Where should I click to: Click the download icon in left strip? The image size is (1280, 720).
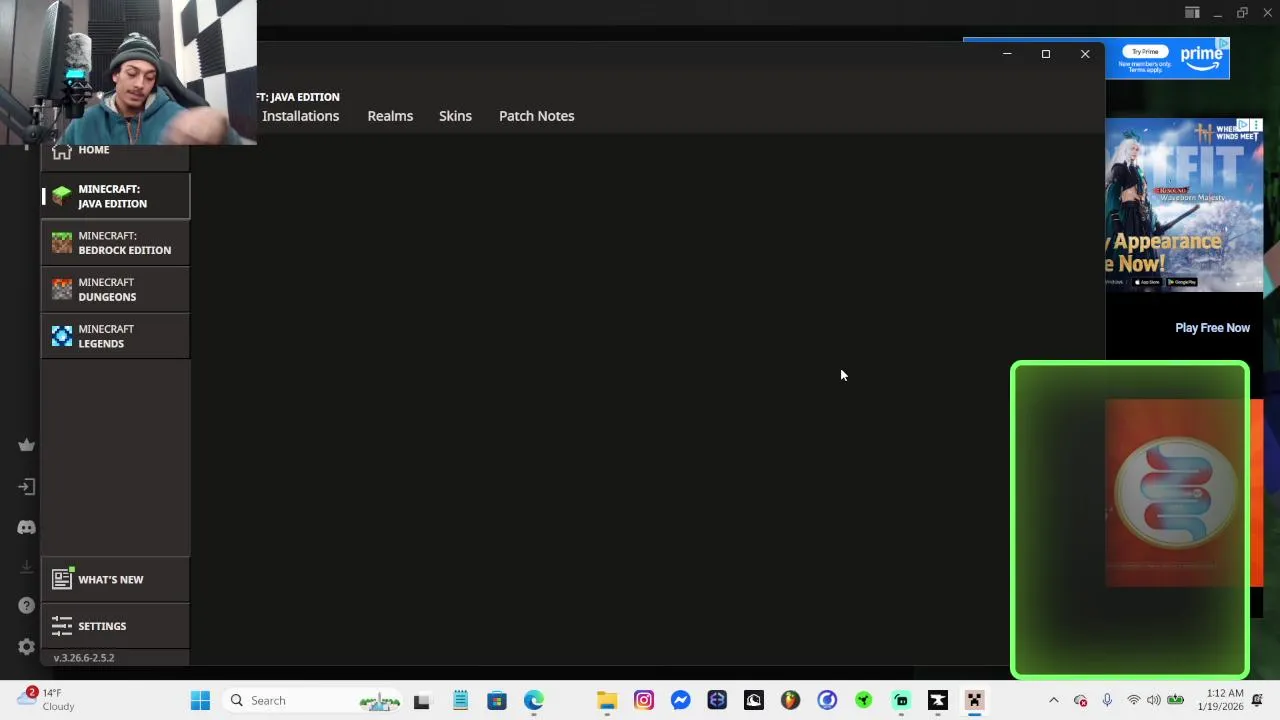click(x=27, y=567)
